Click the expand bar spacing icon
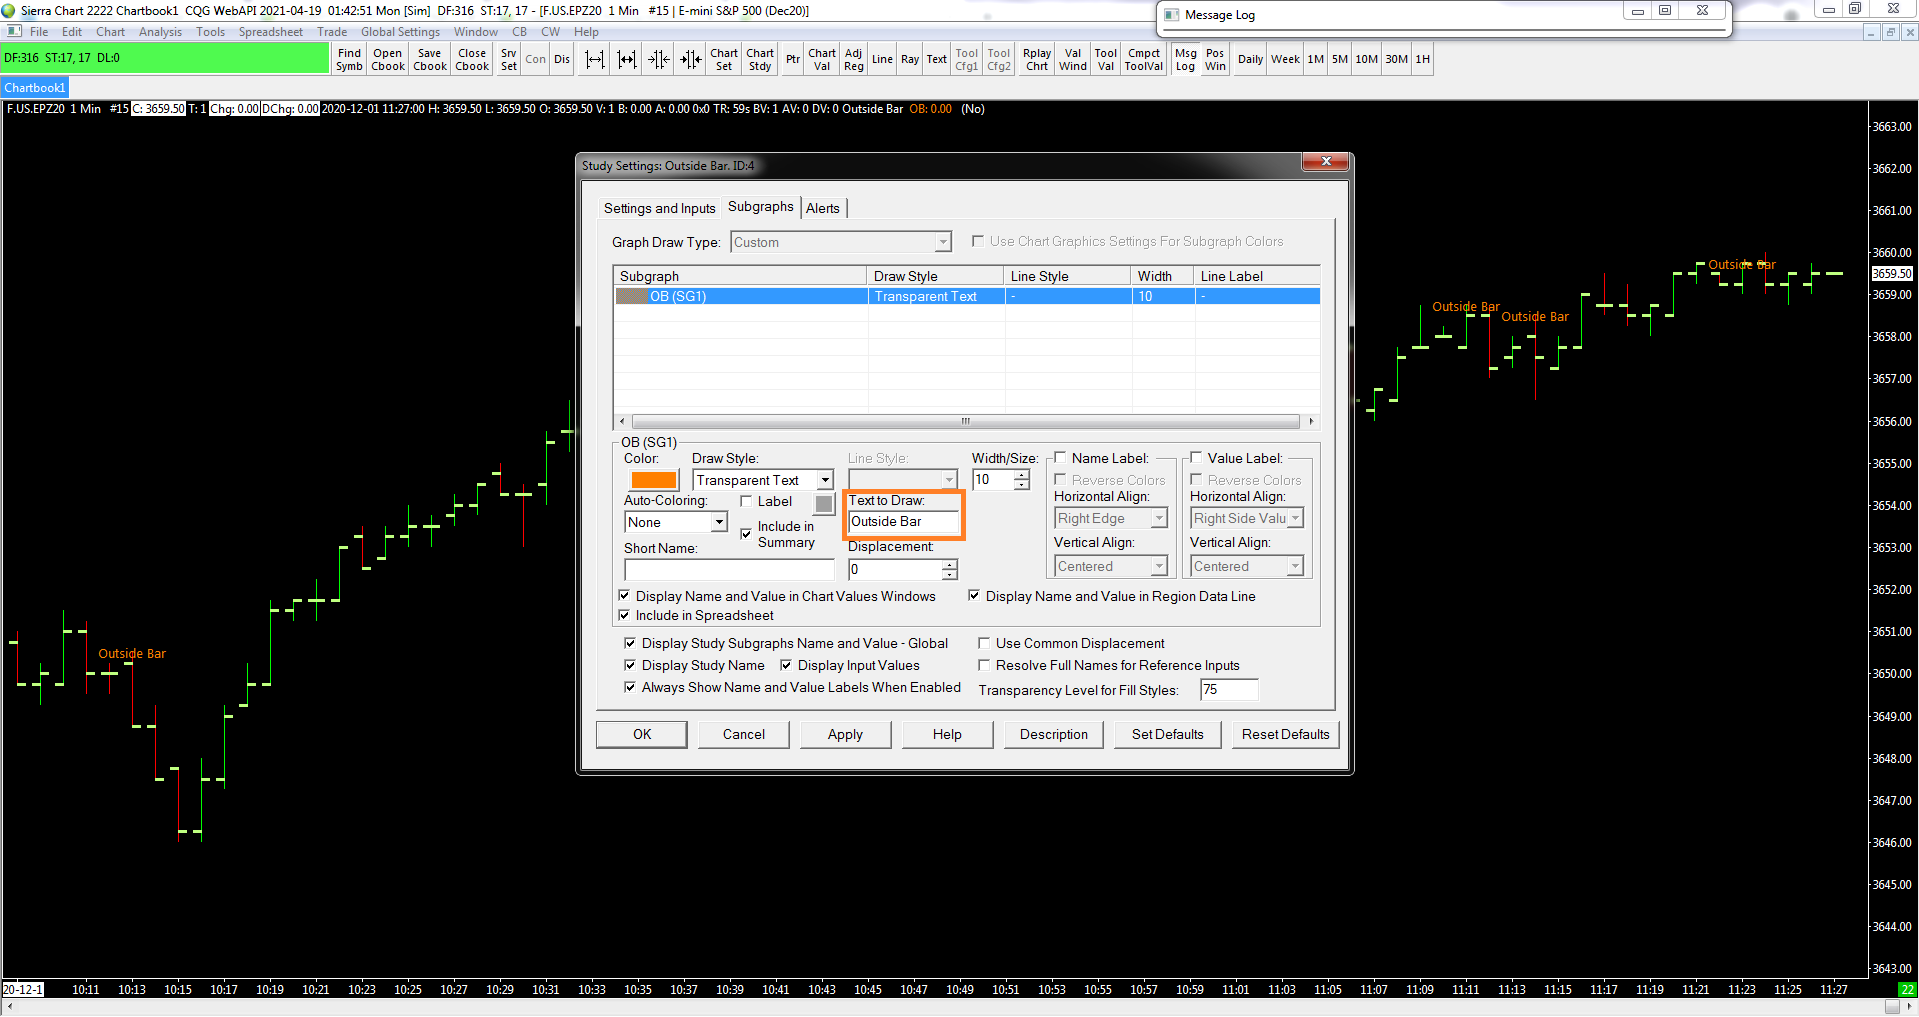1919x1017 pixels. coord(595,60)
